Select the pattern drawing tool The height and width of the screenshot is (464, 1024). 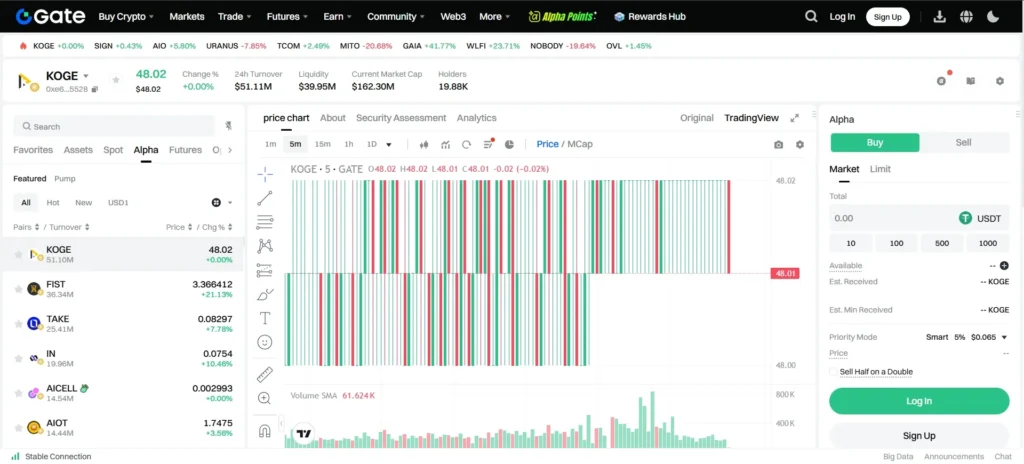coord(265,246)
